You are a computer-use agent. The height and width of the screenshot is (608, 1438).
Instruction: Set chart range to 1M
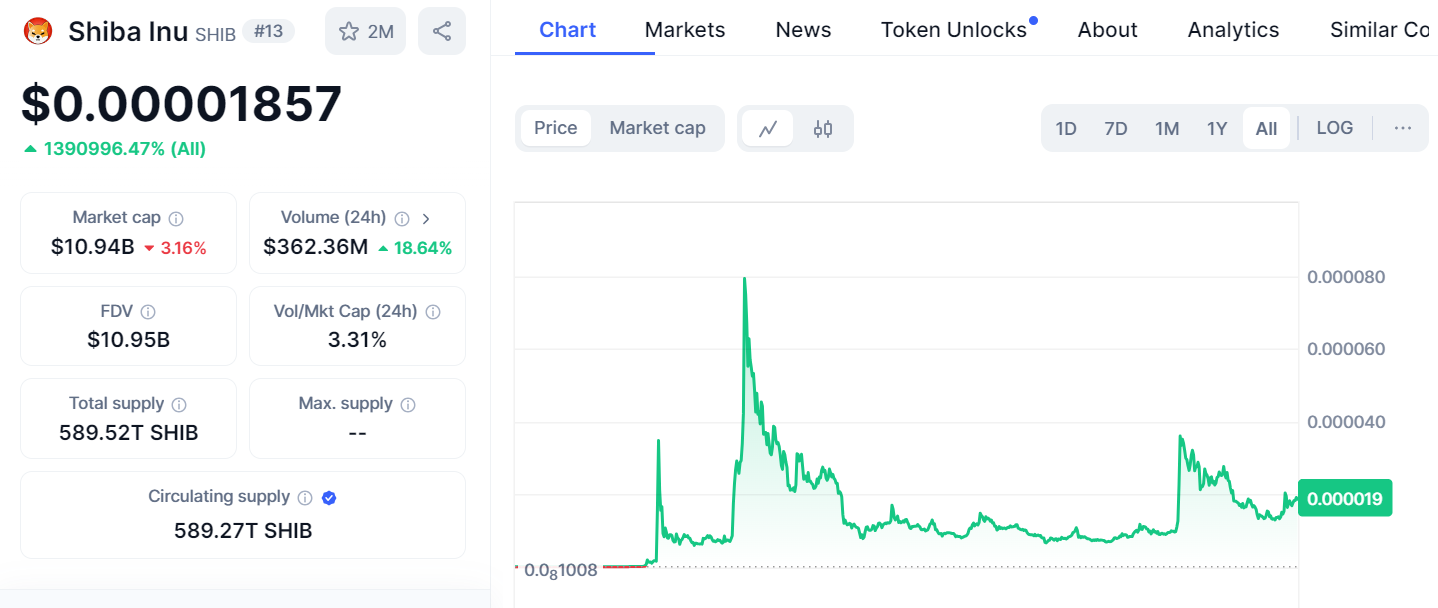click(1167, 128)
